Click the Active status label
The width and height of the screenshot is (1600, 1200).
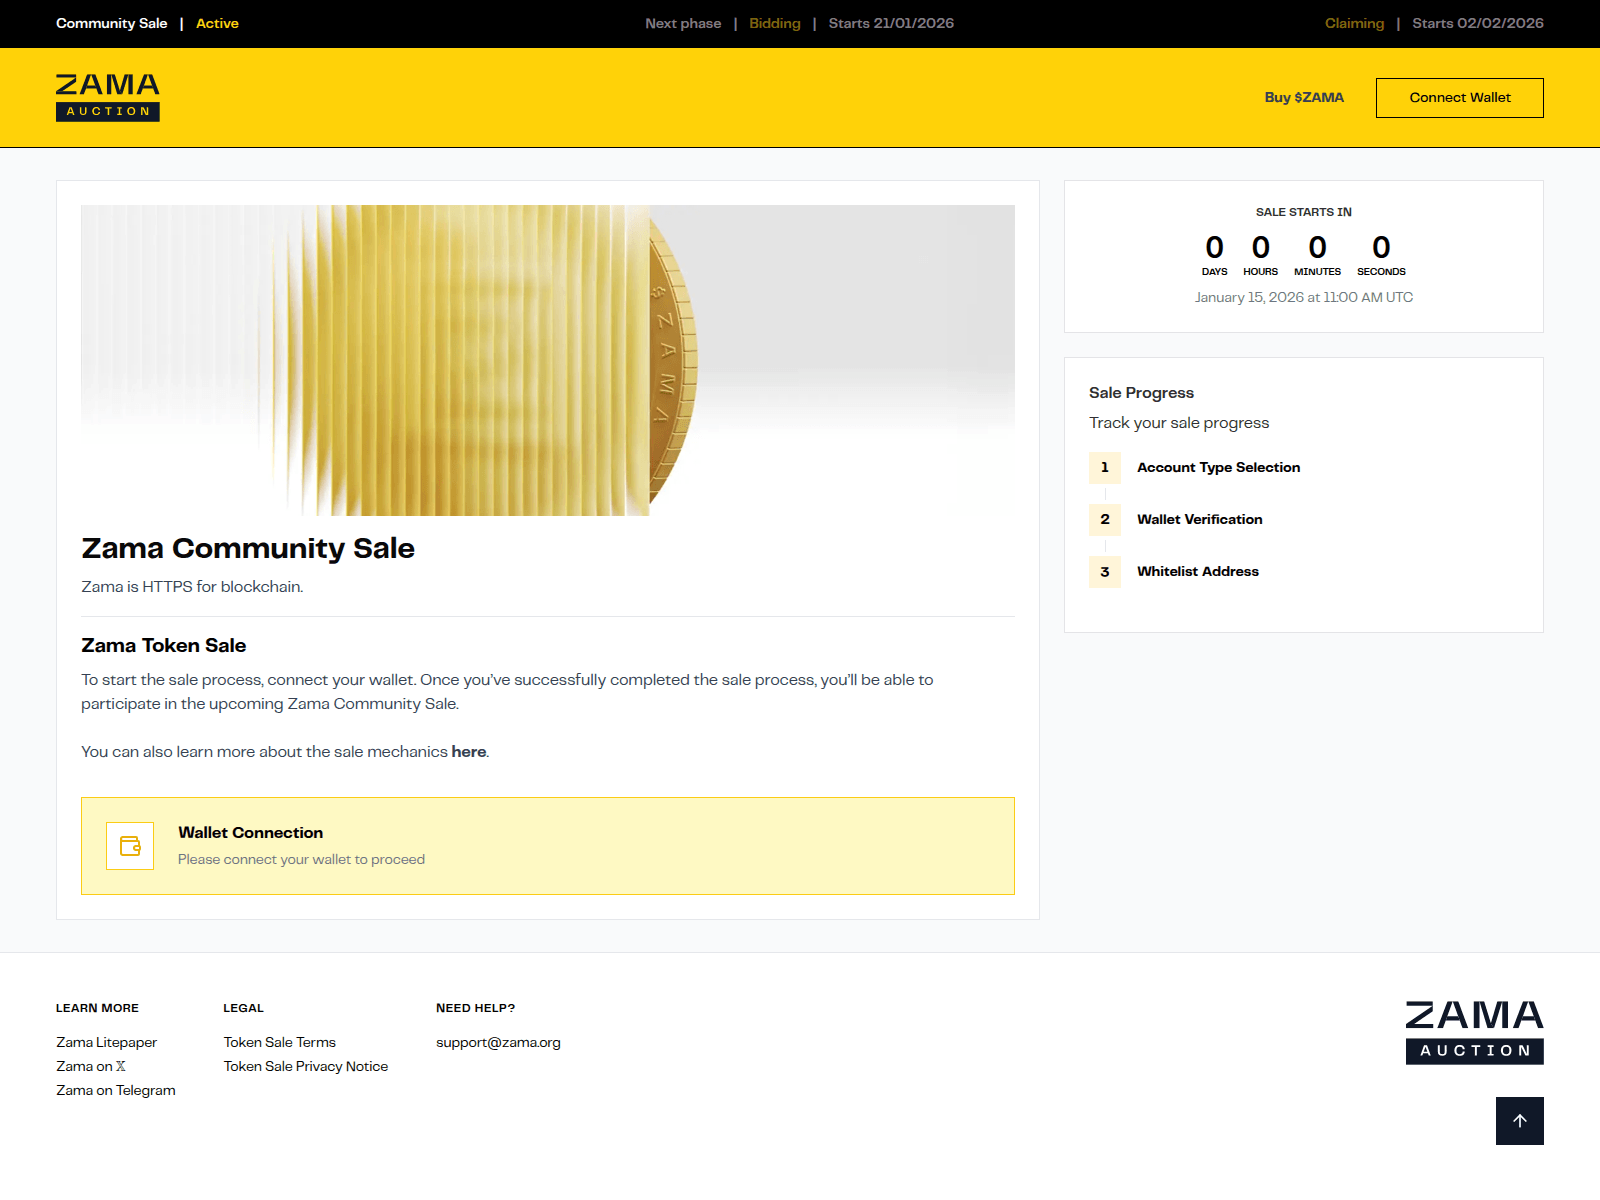(x=217, y=23)
